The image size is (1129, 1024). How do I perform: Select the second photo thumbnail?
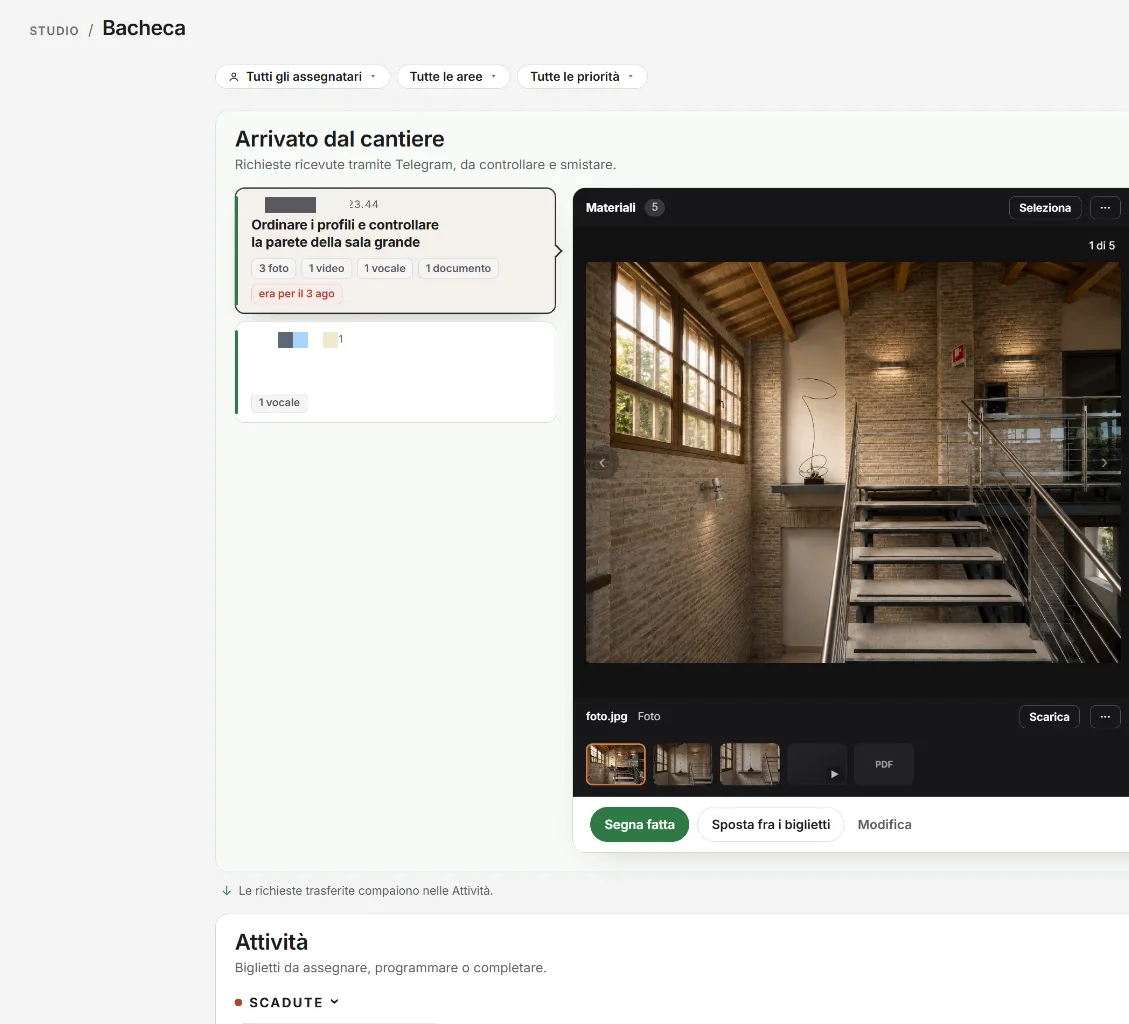(x=683, y=764)
